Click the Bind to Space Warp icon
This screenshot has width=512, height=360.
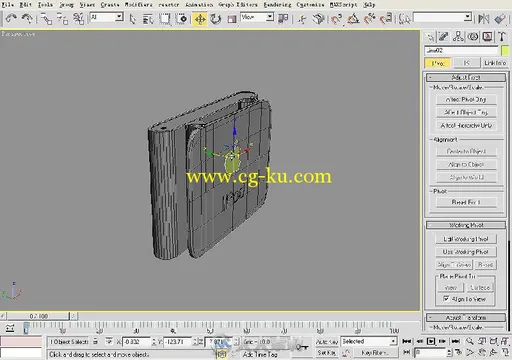tap(78, 19)
